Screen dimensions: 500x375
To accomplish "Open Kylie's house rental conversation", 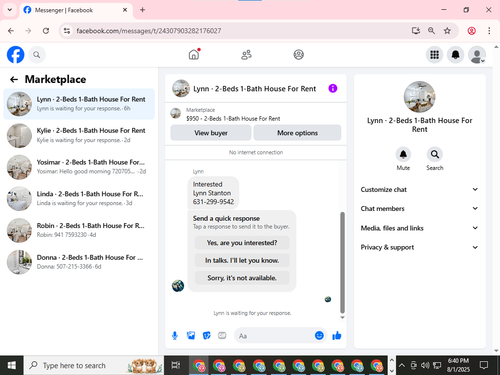I will point(79,135).
